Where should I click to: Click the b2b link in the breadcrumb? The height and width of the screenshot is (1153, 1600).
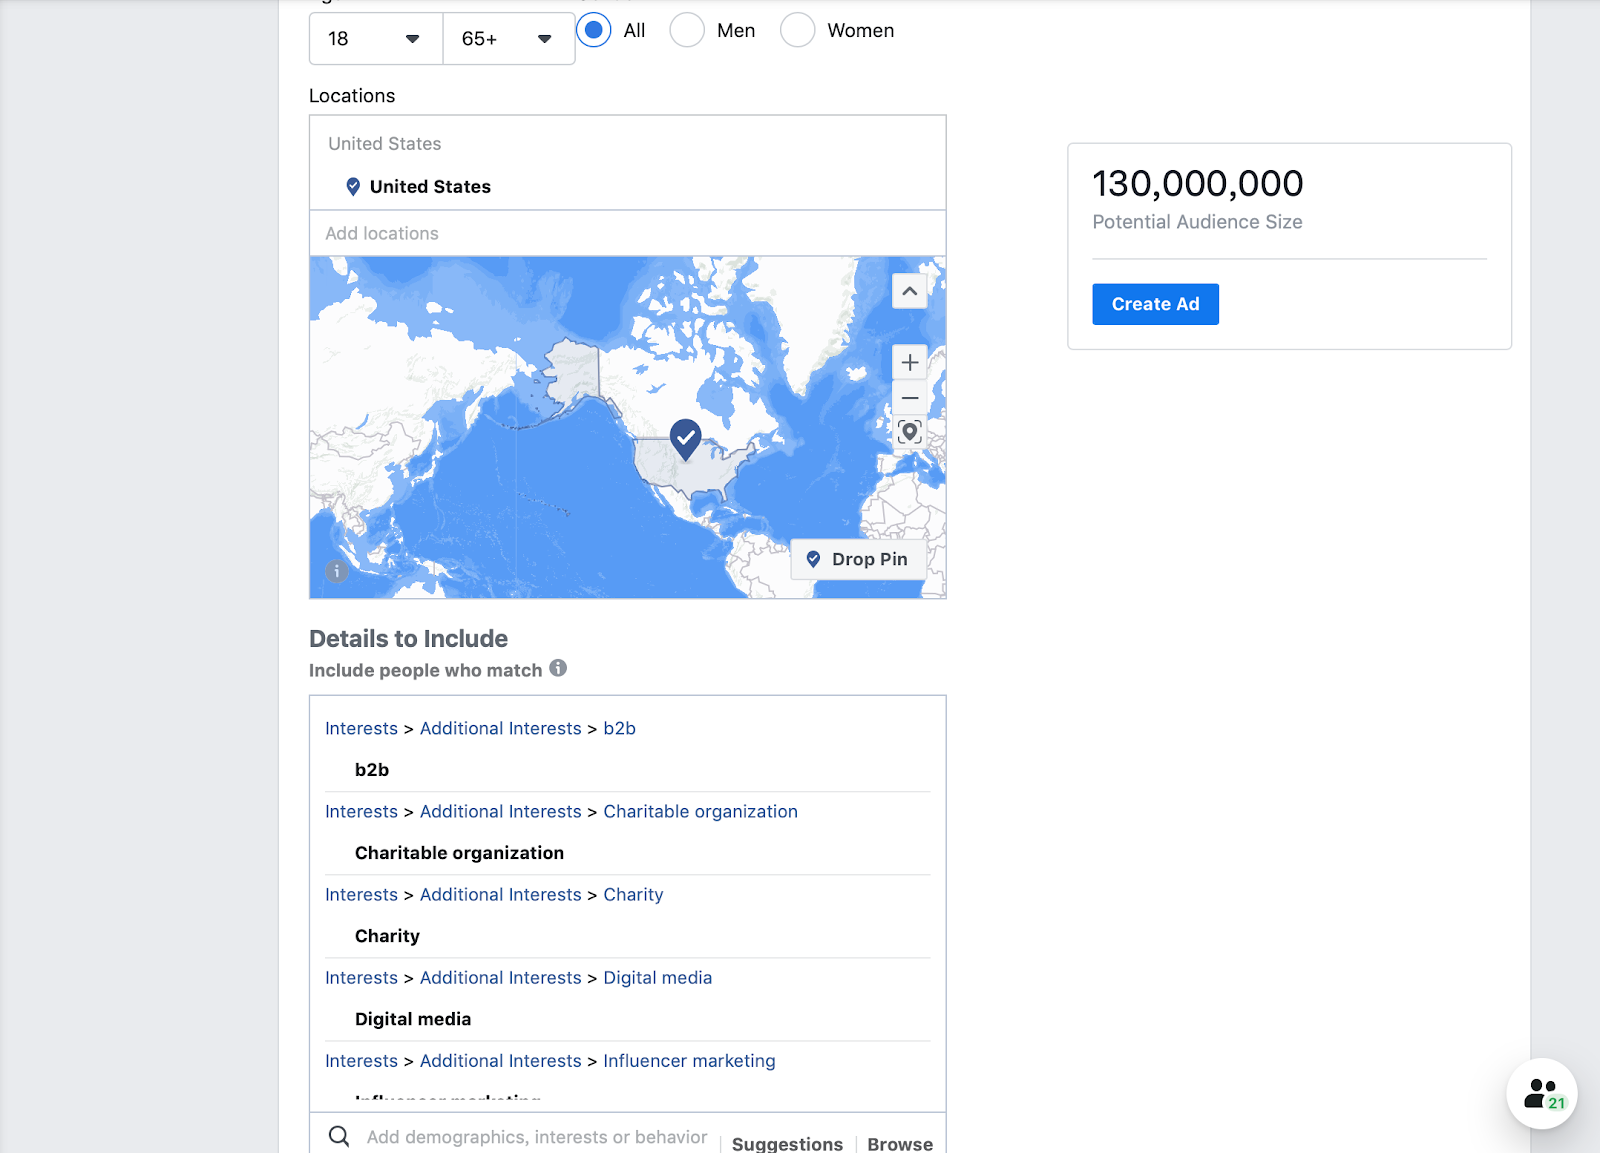(x=619, y=728)
